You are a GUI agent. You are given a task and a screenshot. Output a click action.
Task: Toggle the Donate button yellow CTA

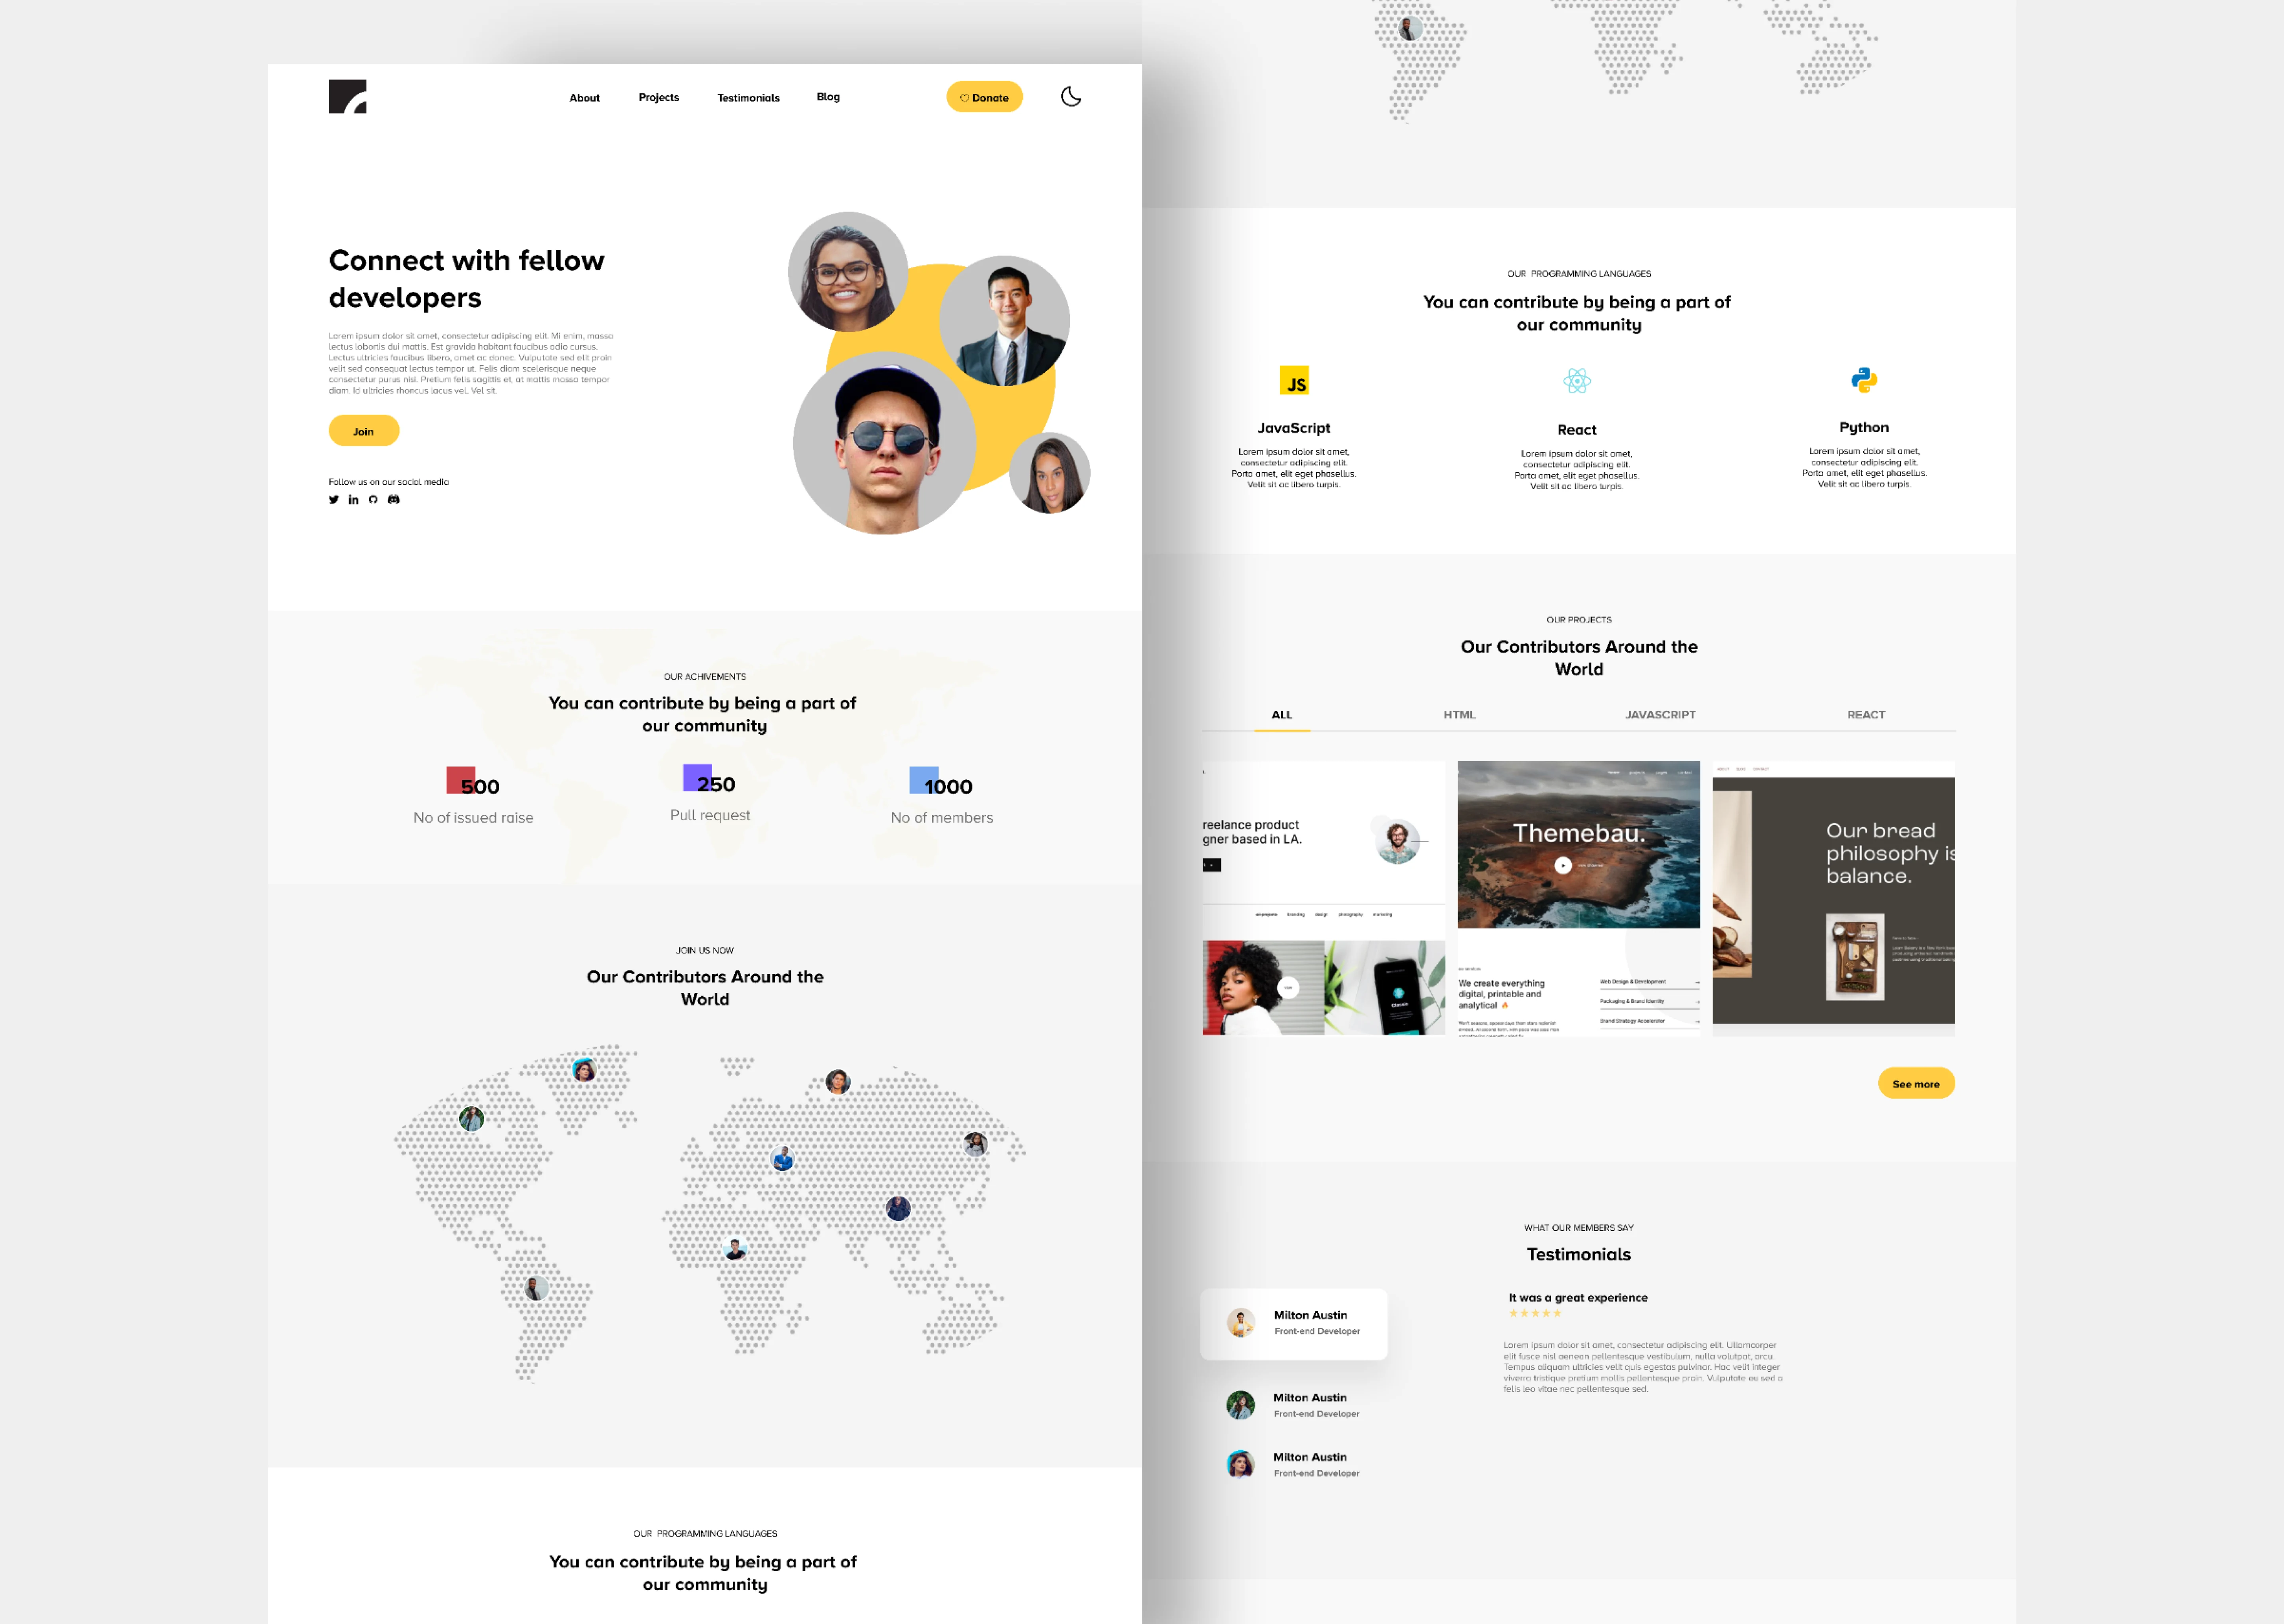[x=986, y=97]
